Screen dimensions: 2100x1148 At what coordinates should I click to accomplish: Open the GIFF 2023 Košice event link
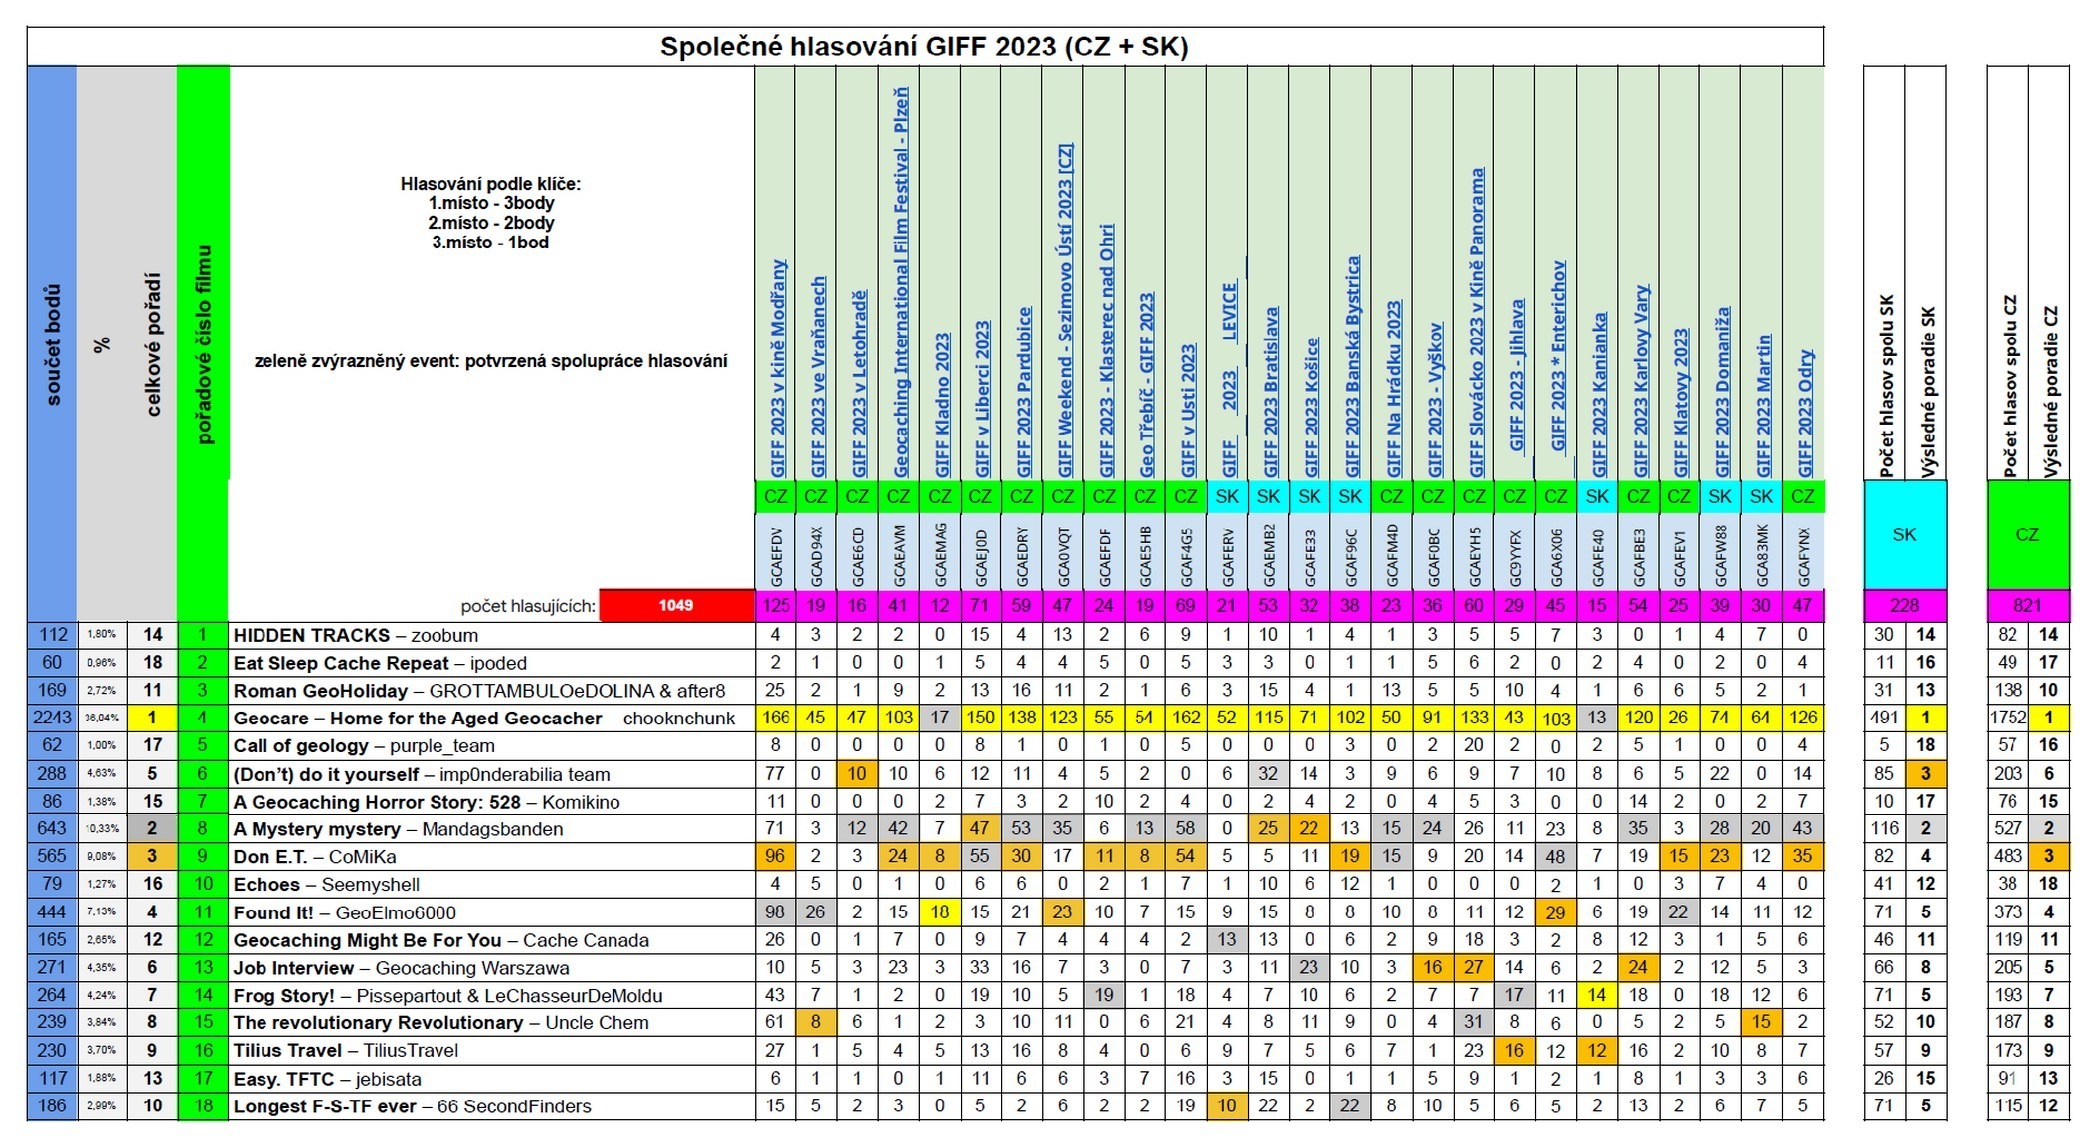[1311, 408]
